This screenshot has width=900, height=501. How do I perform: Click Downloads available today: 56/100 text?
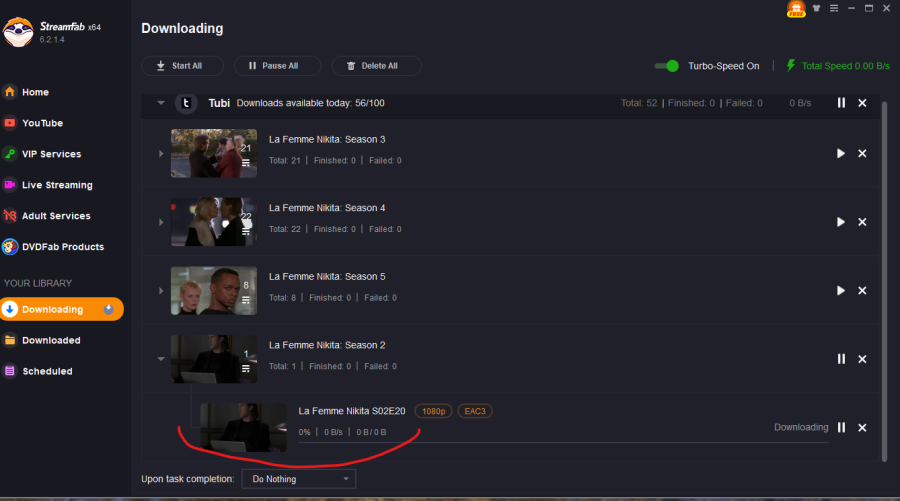311,103
